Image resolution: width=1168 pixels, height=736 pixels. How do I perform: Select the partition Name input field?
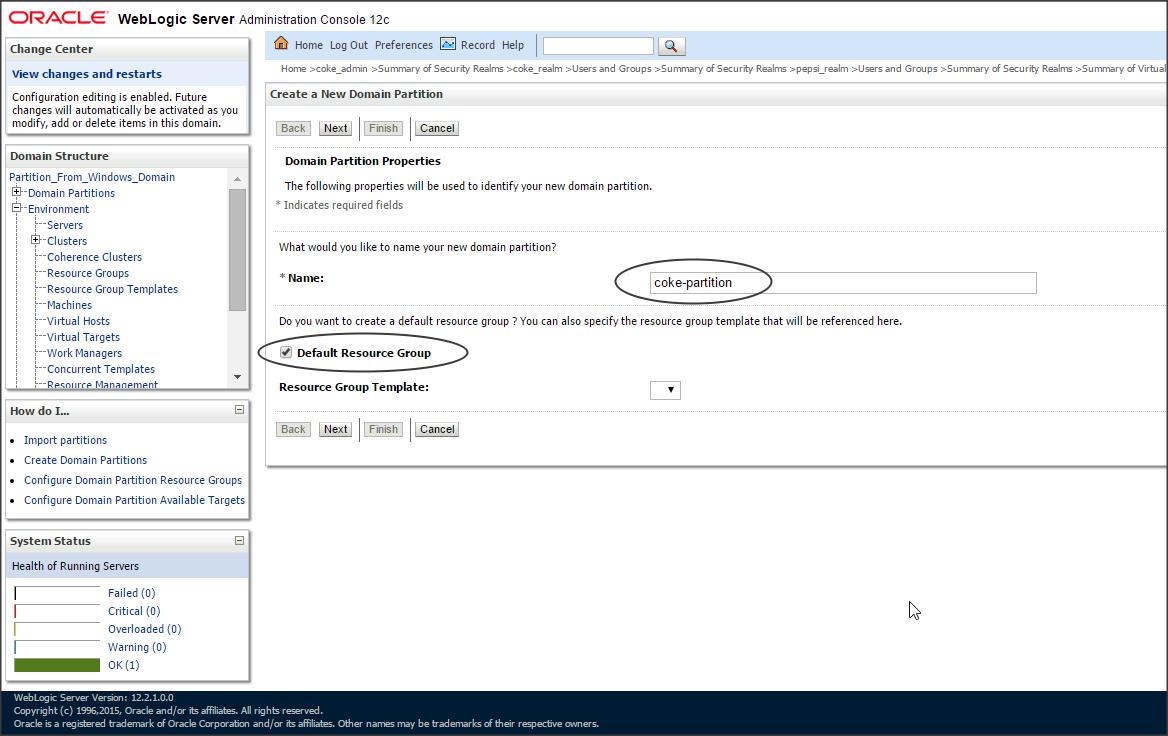click(842, 282)
